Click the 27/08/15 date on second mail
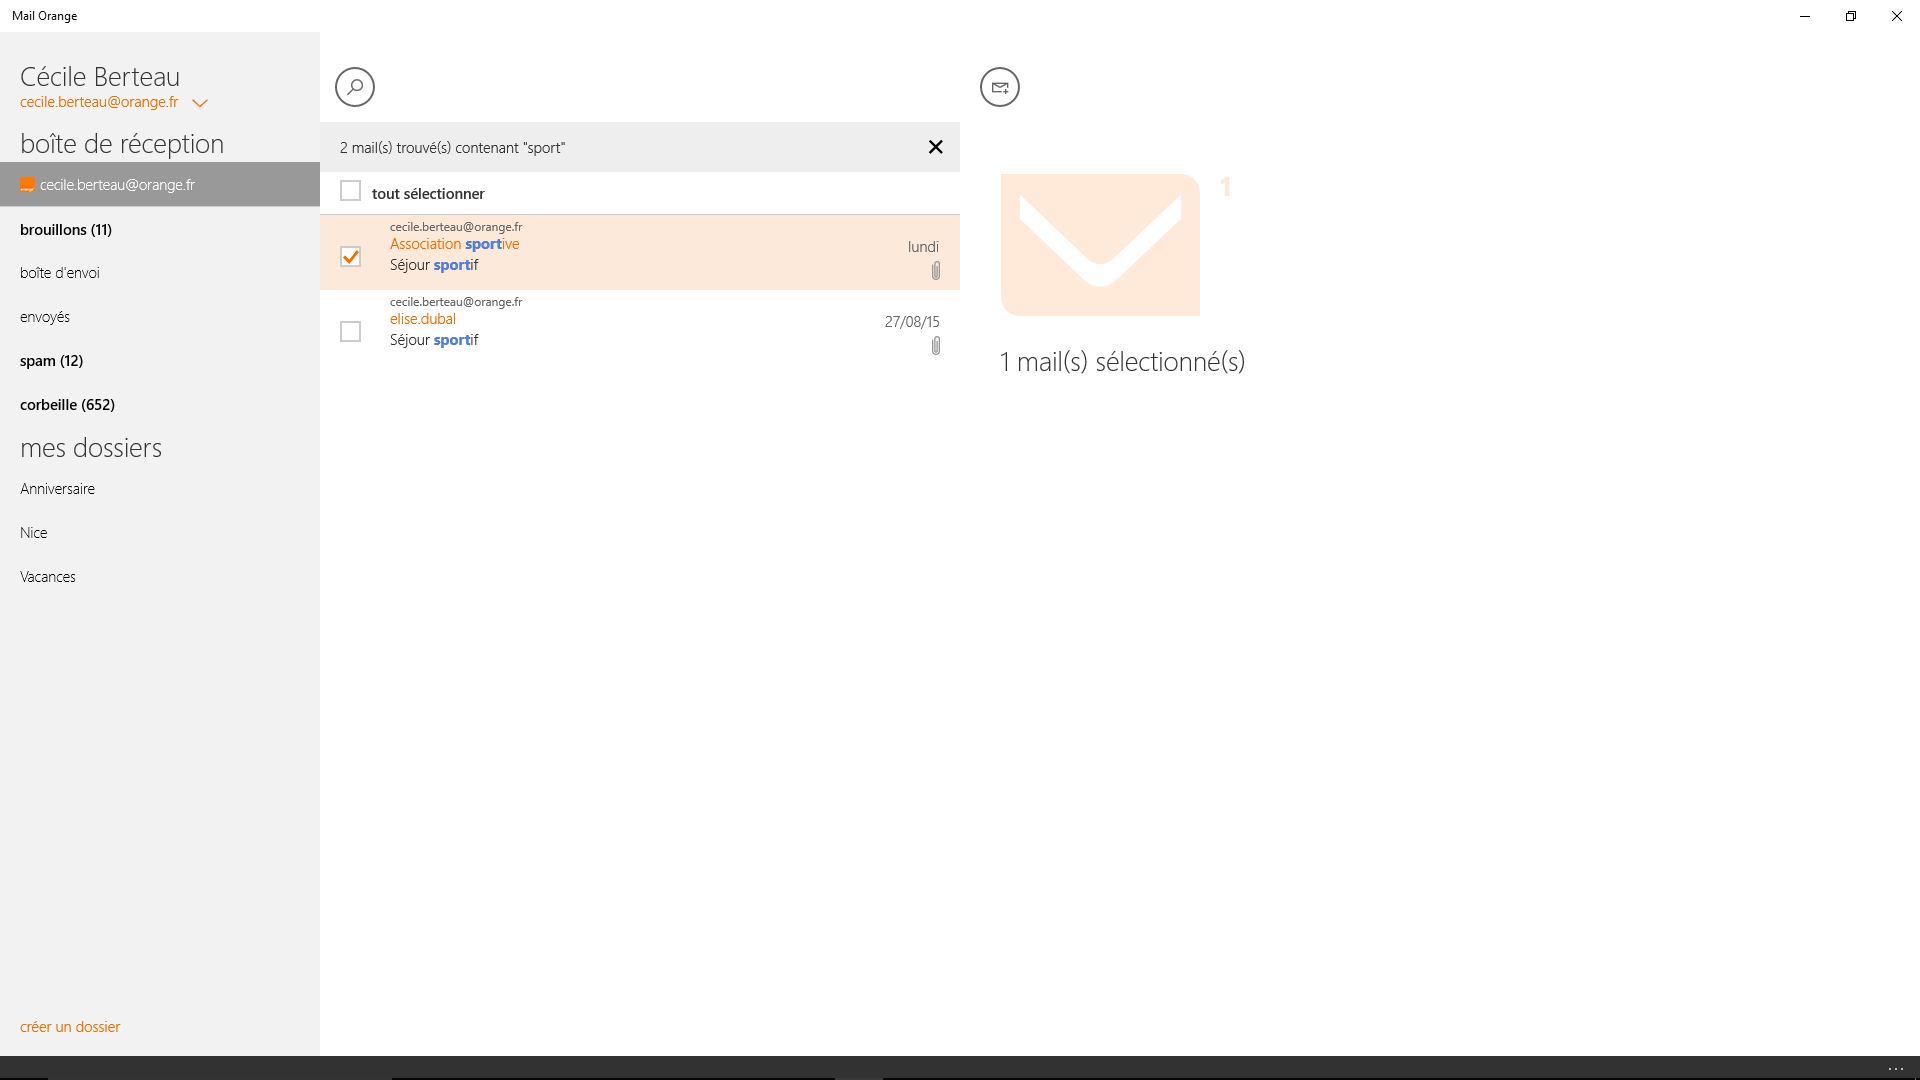The width and height of the screenshot is (1920, 1080). point(912,322)
